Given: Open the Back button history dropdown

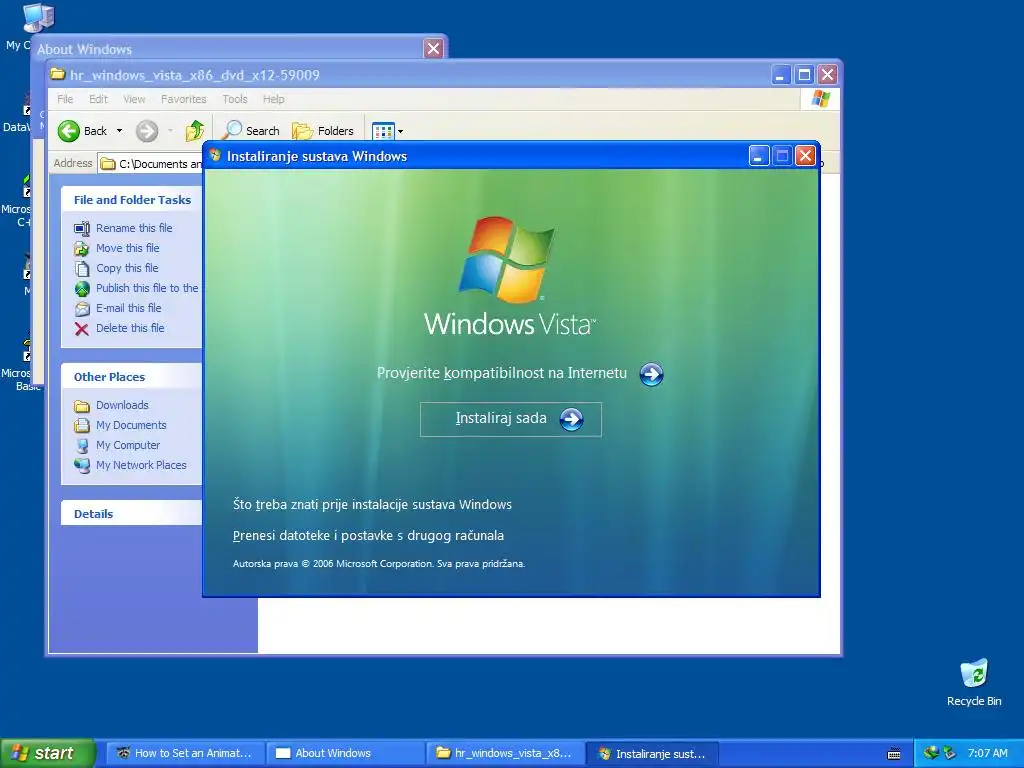Looking at the screenshot, I should point(120,131).
